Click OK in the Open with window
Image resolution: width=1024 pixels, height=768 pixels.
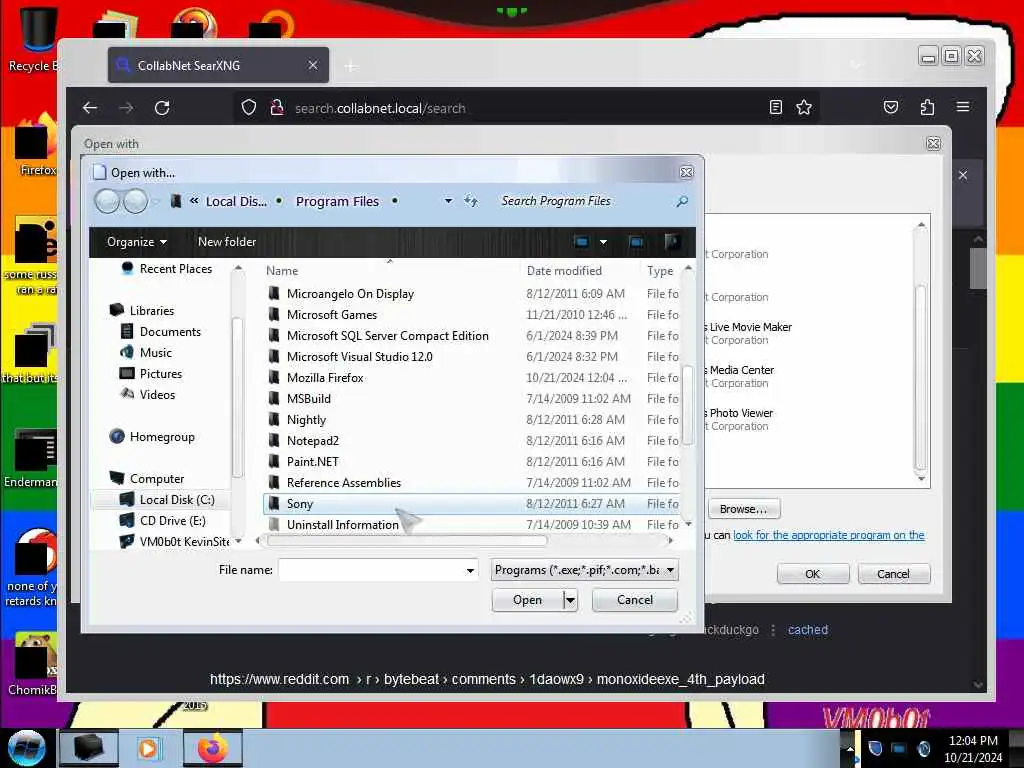pyautogui.click(x=812, y=573)
